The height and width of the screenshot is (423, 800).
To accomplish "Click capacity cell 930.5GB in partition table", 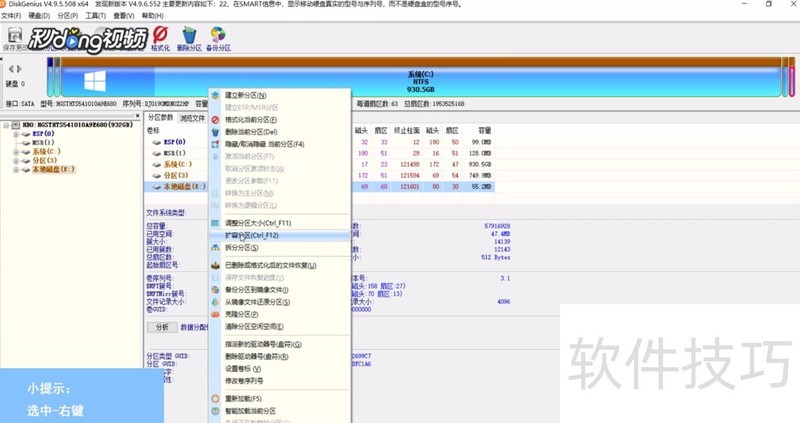I will [x=480, y=164].
